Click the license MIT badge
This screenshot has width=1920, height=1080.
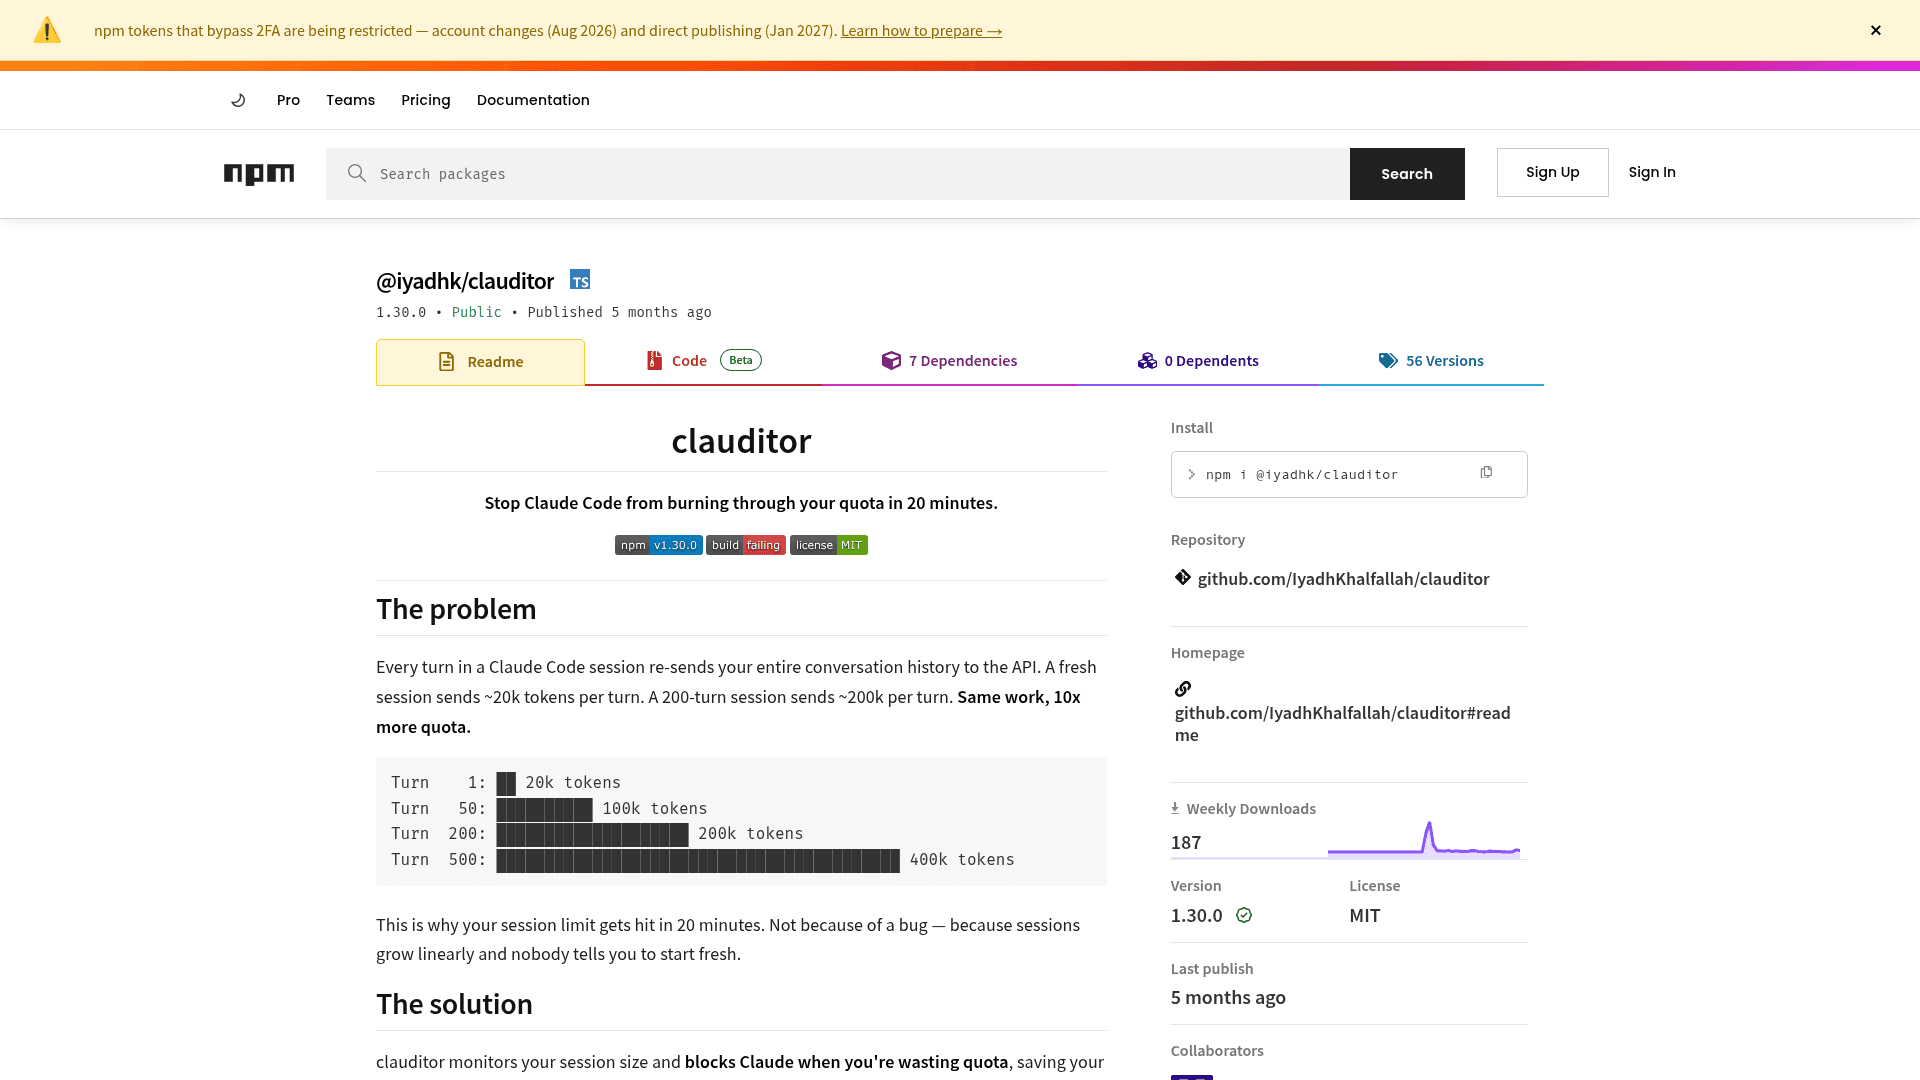pos(829,545)
